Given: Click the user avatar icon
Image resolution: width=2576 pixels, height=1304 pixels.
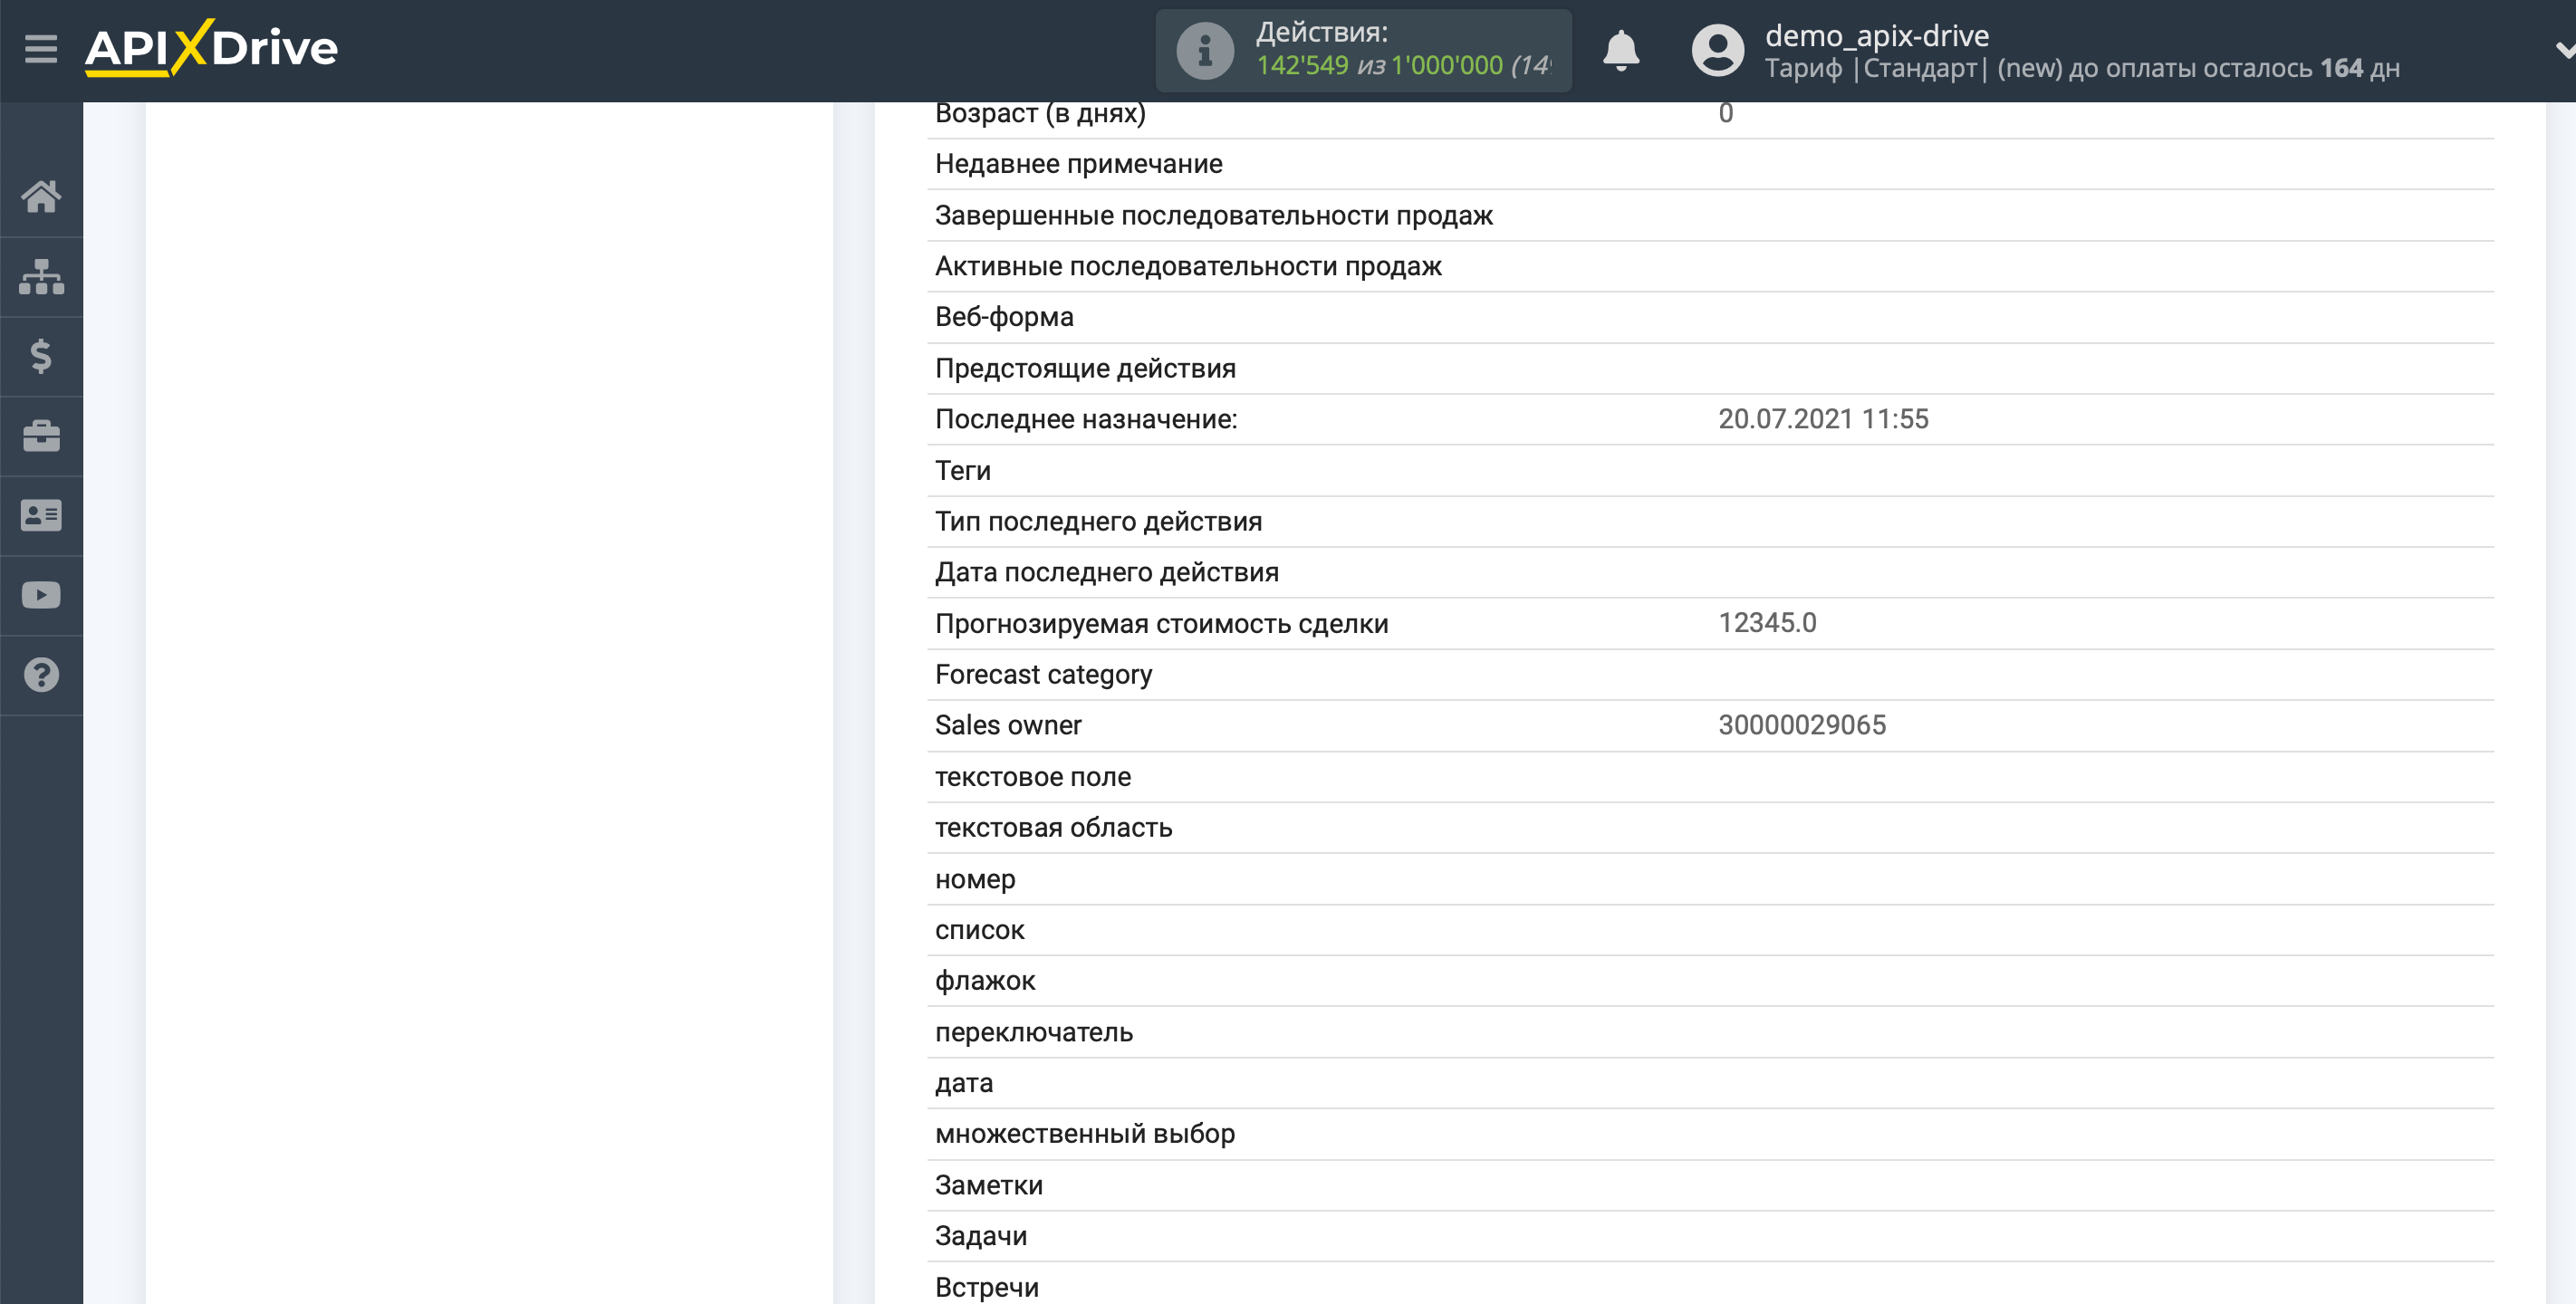Looking at the screenshot, I should tap(1717, 50).
